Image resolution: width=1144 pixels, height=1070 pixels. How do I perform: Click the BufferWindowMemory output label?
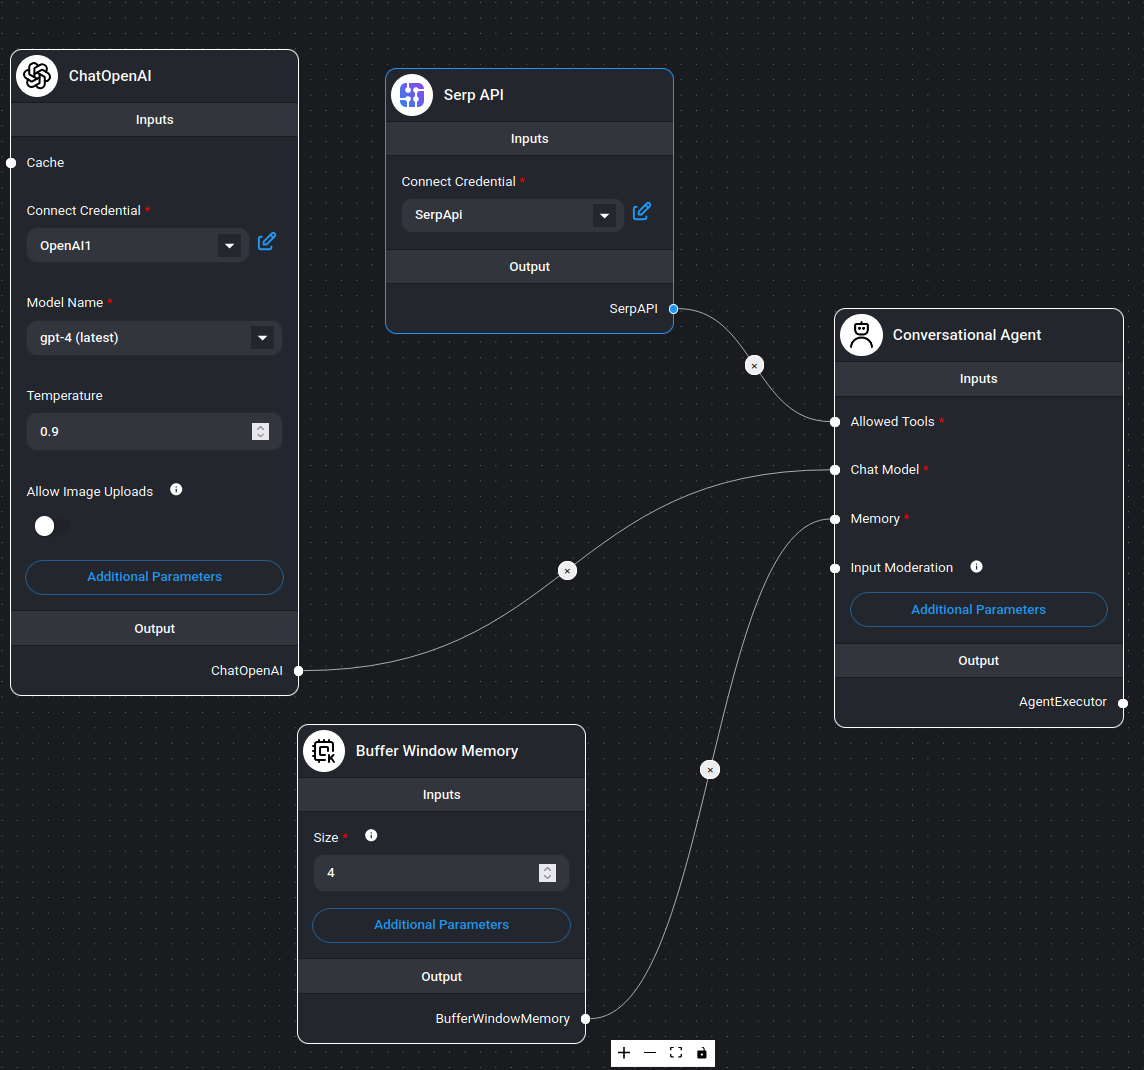point(503,1018)
